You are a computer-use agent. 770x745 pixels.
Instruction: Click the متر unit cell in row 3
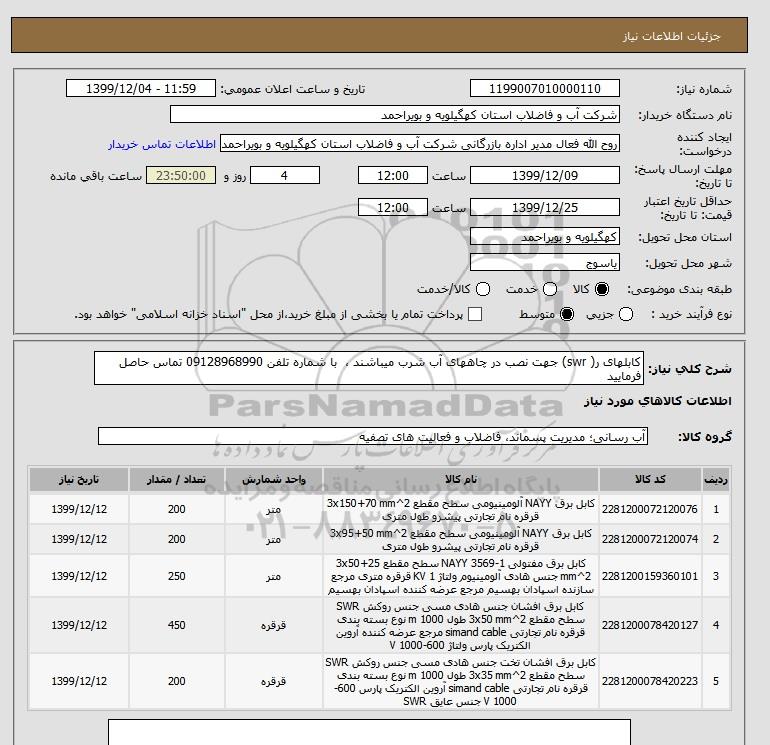[x=274, y=576]
